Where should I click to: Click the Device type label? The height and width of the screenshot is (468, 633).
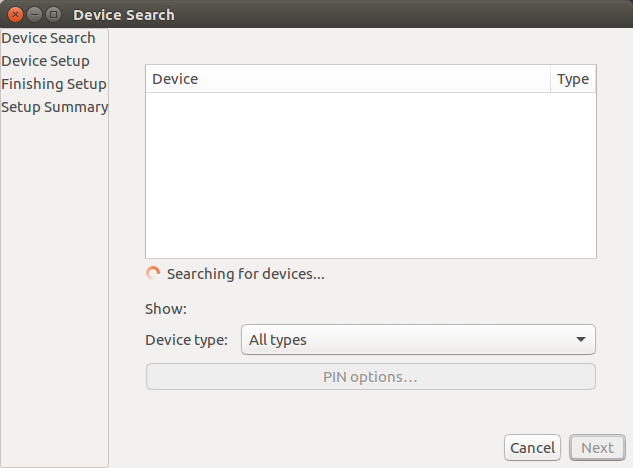pos(186,340)
